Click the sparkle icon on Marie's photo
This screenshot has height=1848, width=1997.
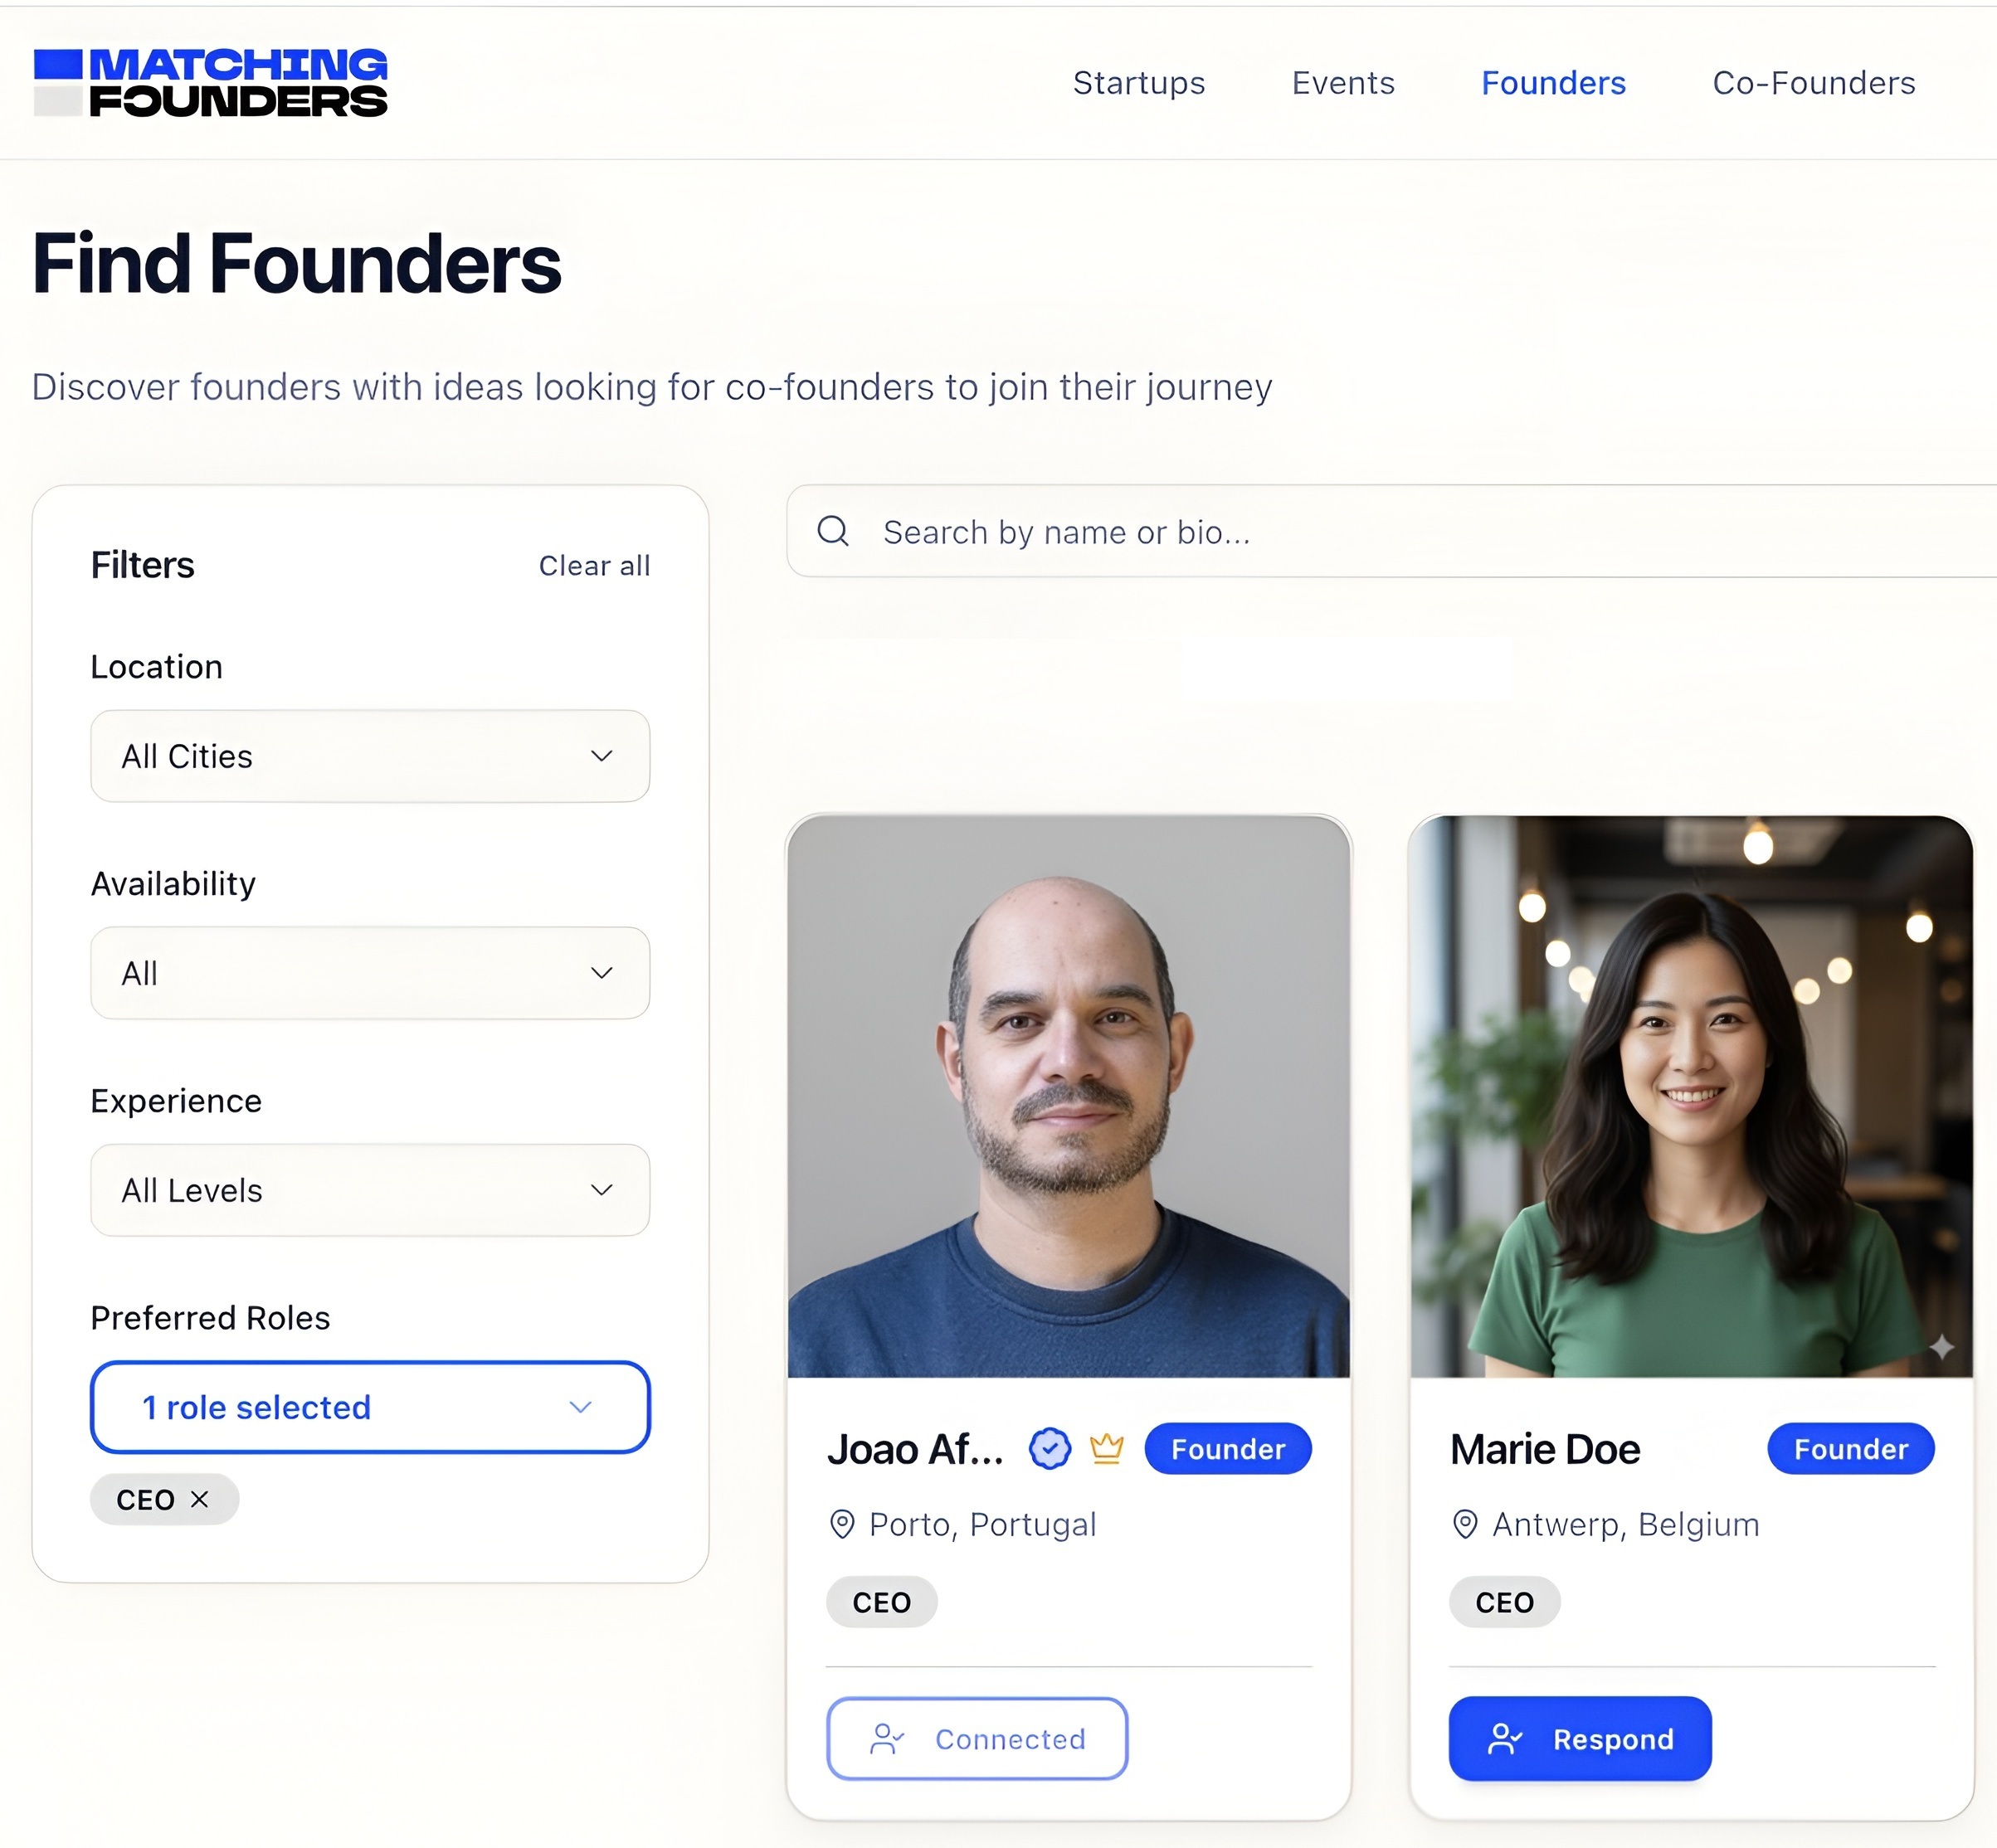(1941, 1347)
